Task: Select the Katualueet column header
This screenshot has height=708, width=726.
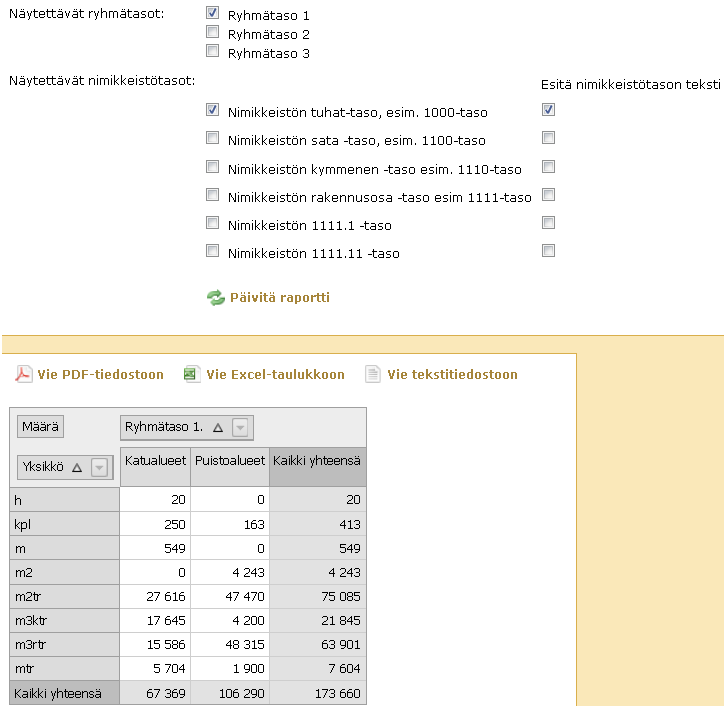Action: click(x=154, y=461)
